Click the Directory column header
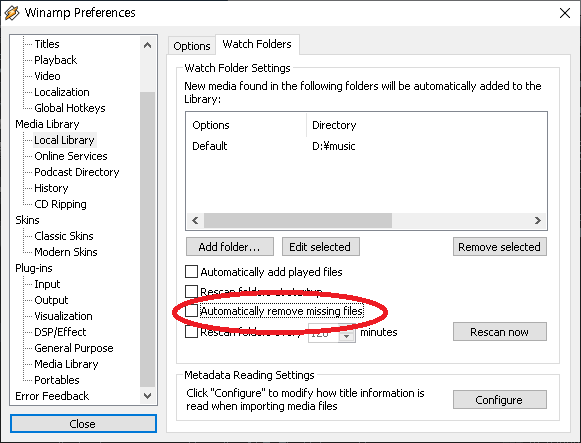This screenshot has width=581, height=443. click(334, 125)
